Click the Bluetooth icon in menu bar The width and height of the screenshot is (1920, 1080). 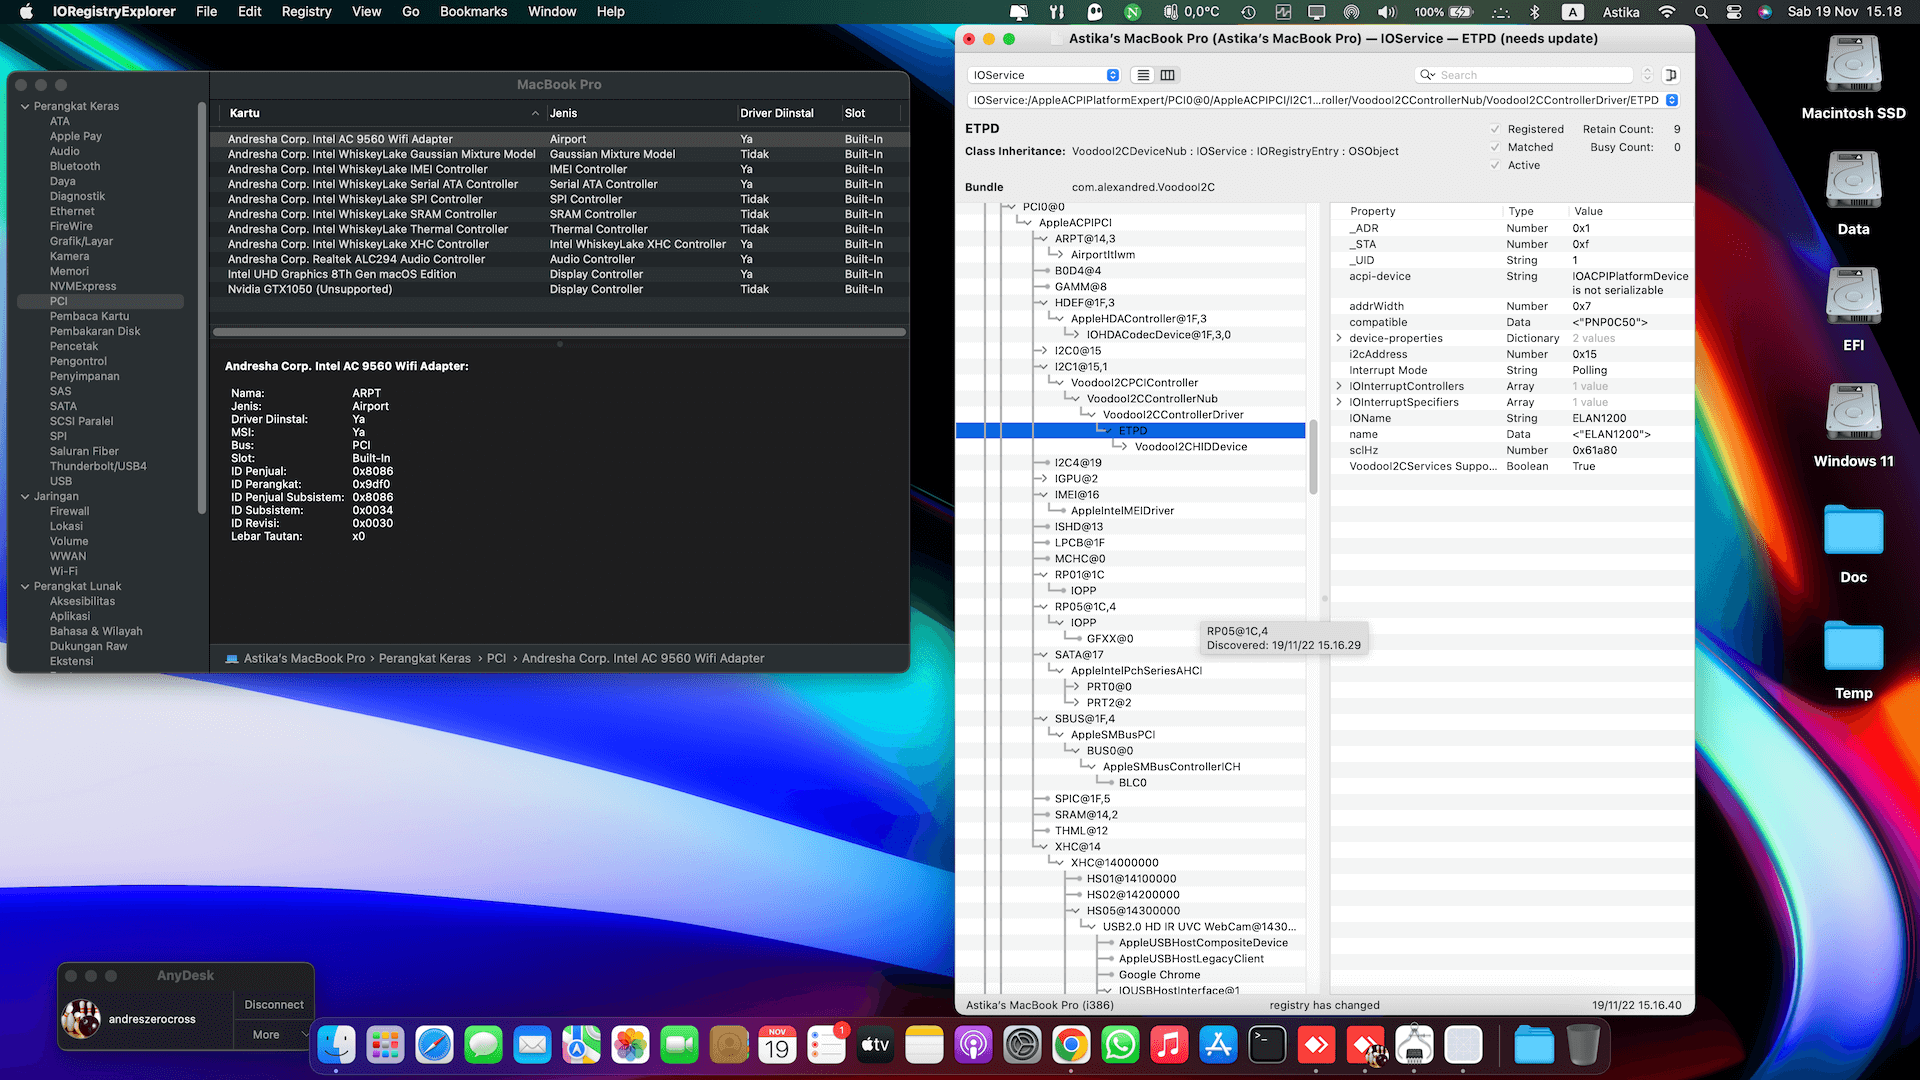pos(1535,12)
